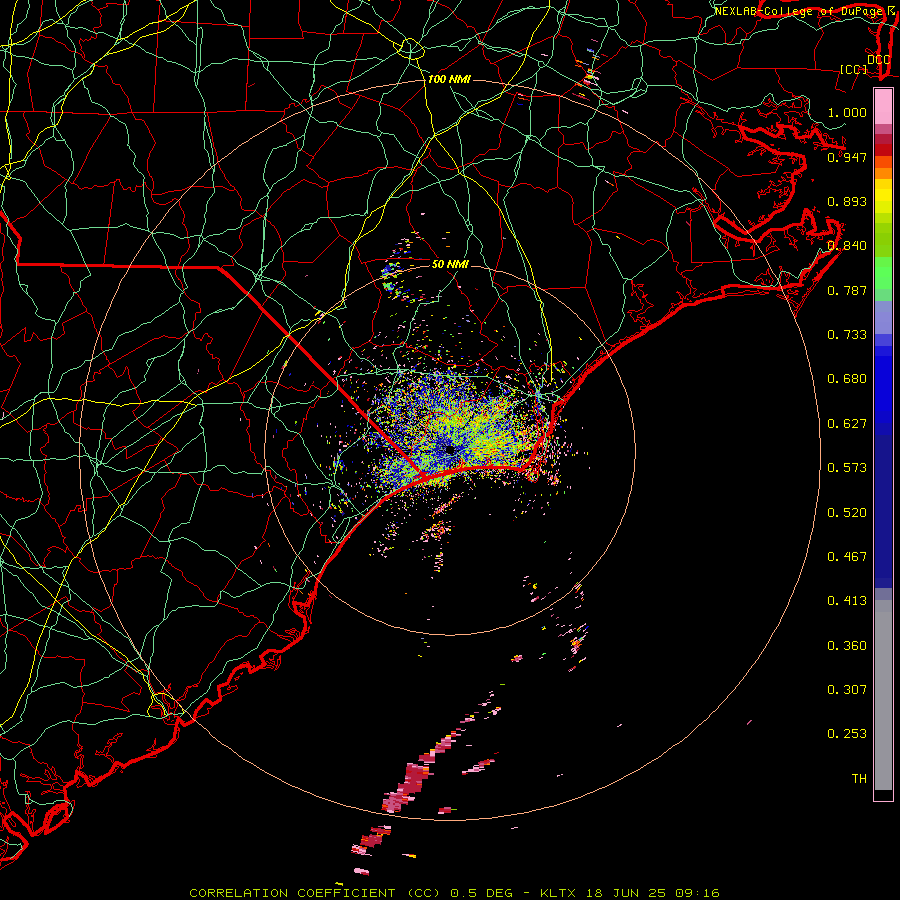Click the 18 JUN 25 date in caption

coord(626,893)
